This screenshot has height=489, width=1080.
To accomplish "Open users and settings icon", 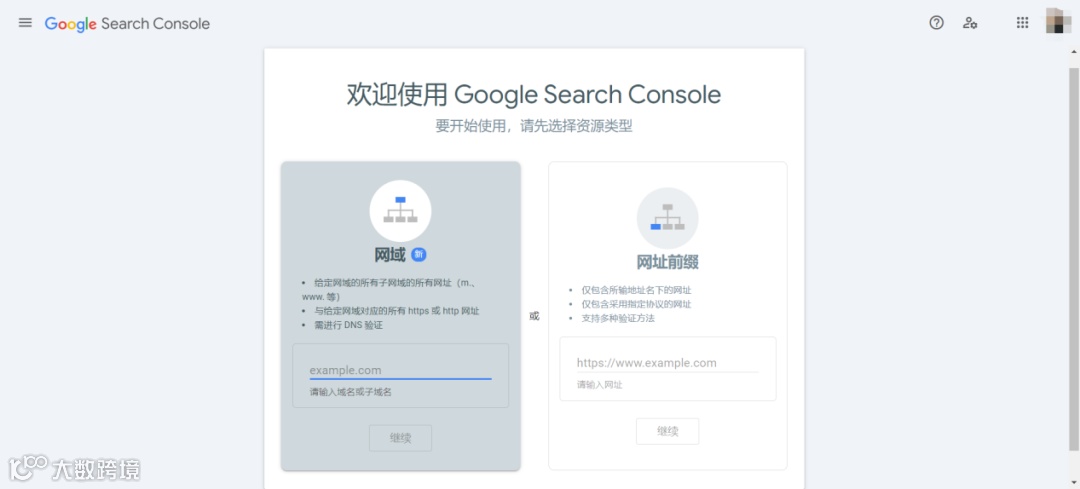I will click(970, 23).
